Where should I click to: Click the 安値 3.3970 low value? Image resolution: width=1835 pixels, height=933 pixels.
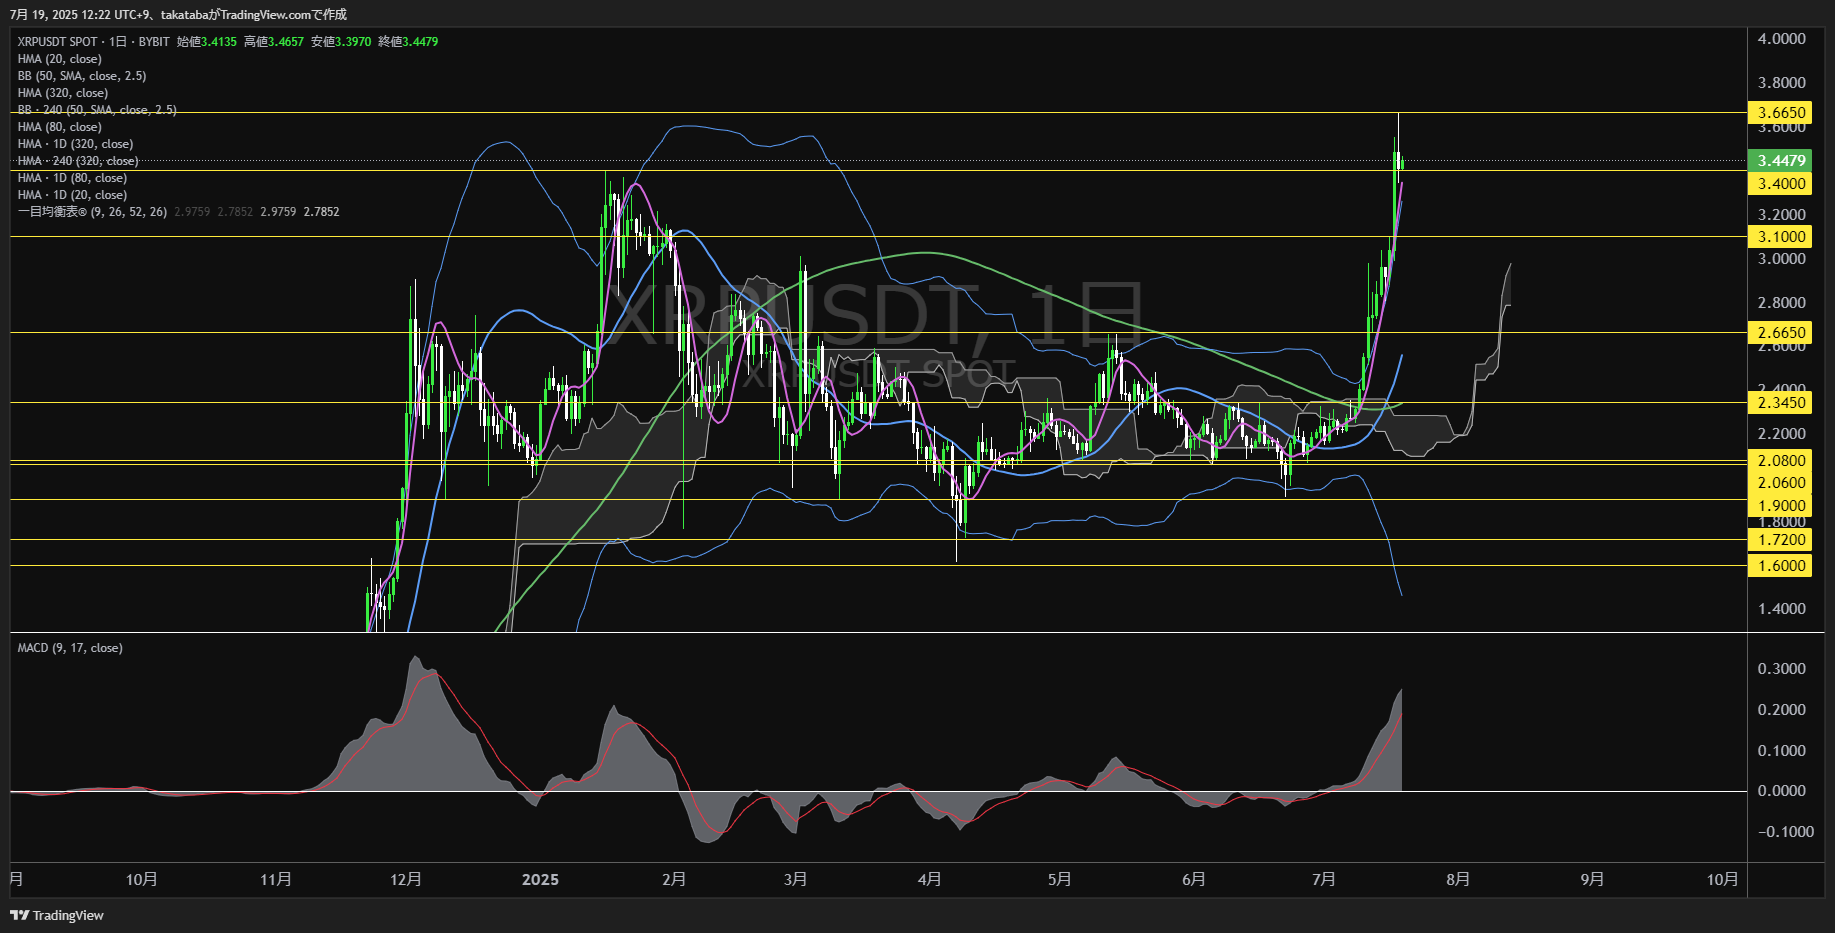coord(341,42)
